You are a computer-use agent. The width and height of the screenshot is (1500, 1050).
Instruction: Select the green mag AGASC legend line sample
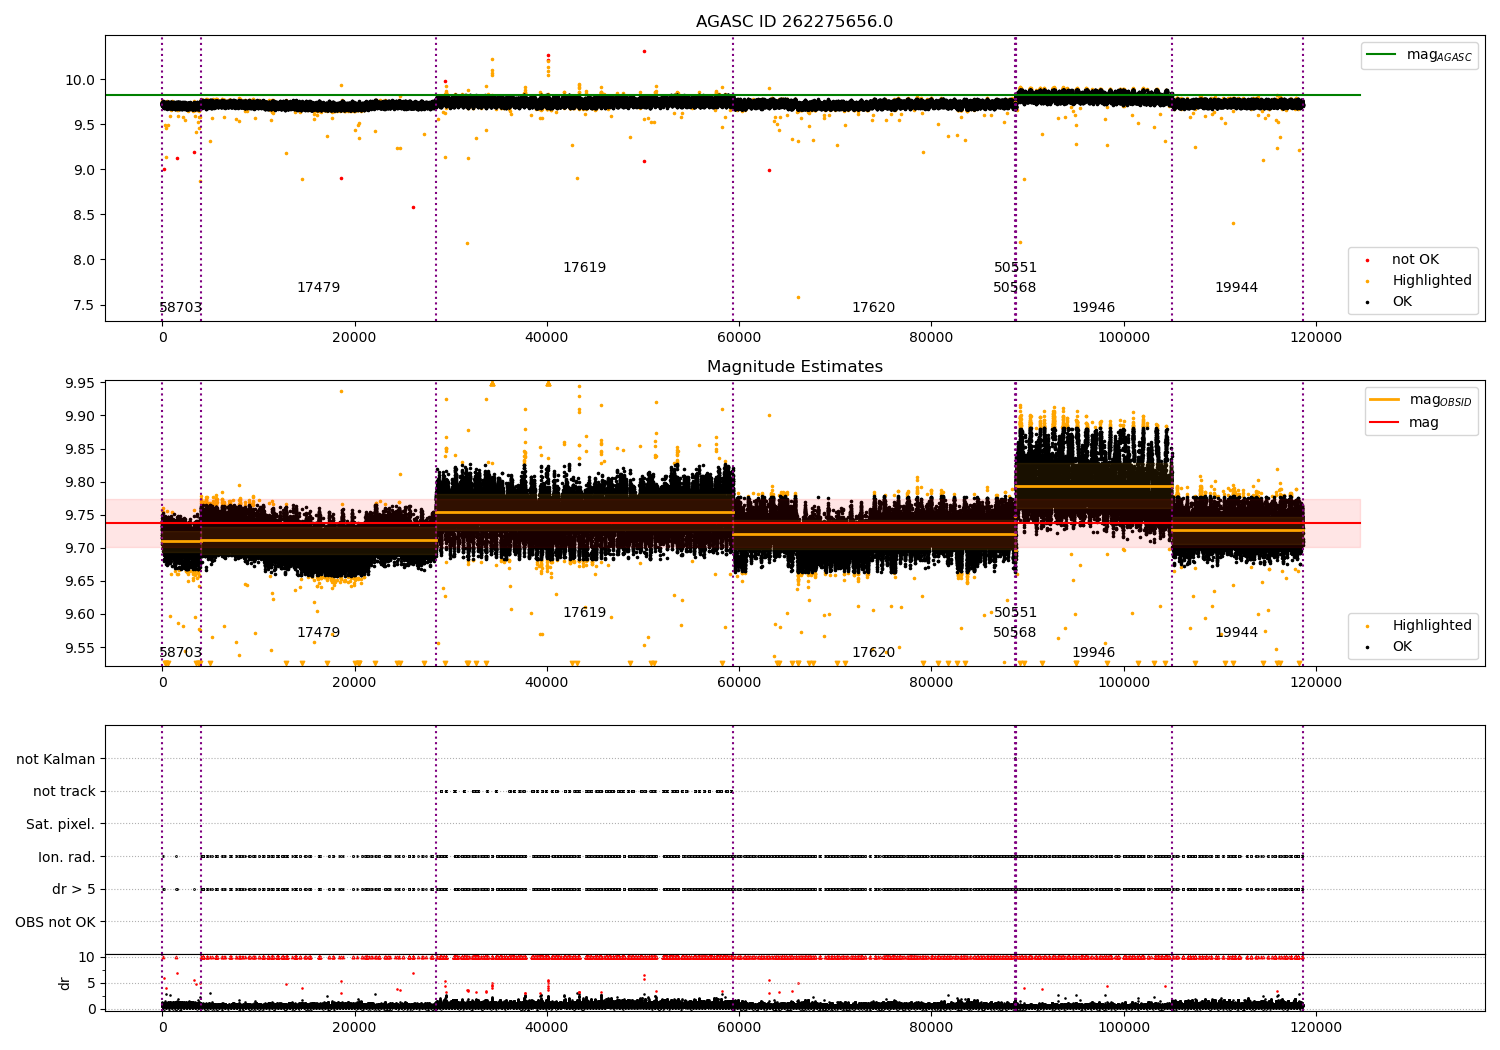coord(1381,55)
